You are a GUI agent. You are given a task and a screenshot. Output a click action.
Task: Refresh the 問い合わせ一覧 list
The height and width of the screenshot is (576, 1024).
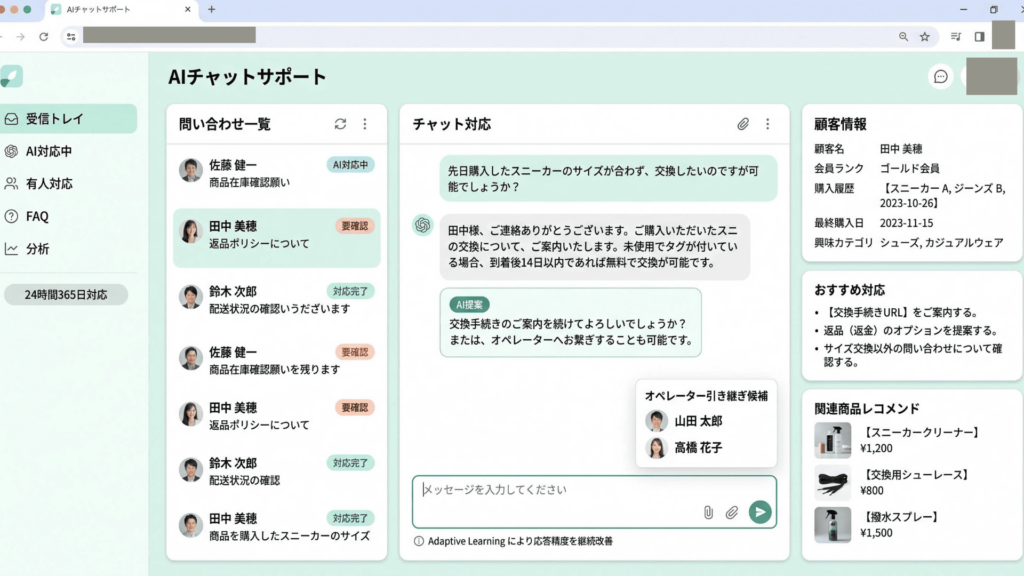pos(340,124)
